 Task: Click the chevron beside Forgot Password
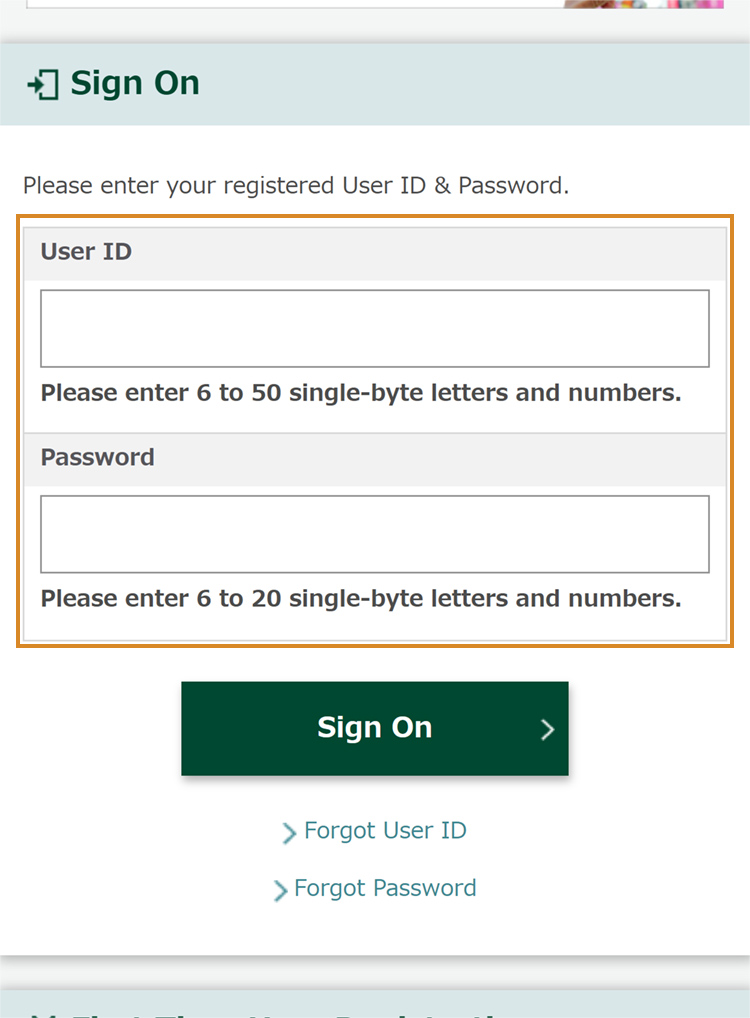[x=280, y=890]
